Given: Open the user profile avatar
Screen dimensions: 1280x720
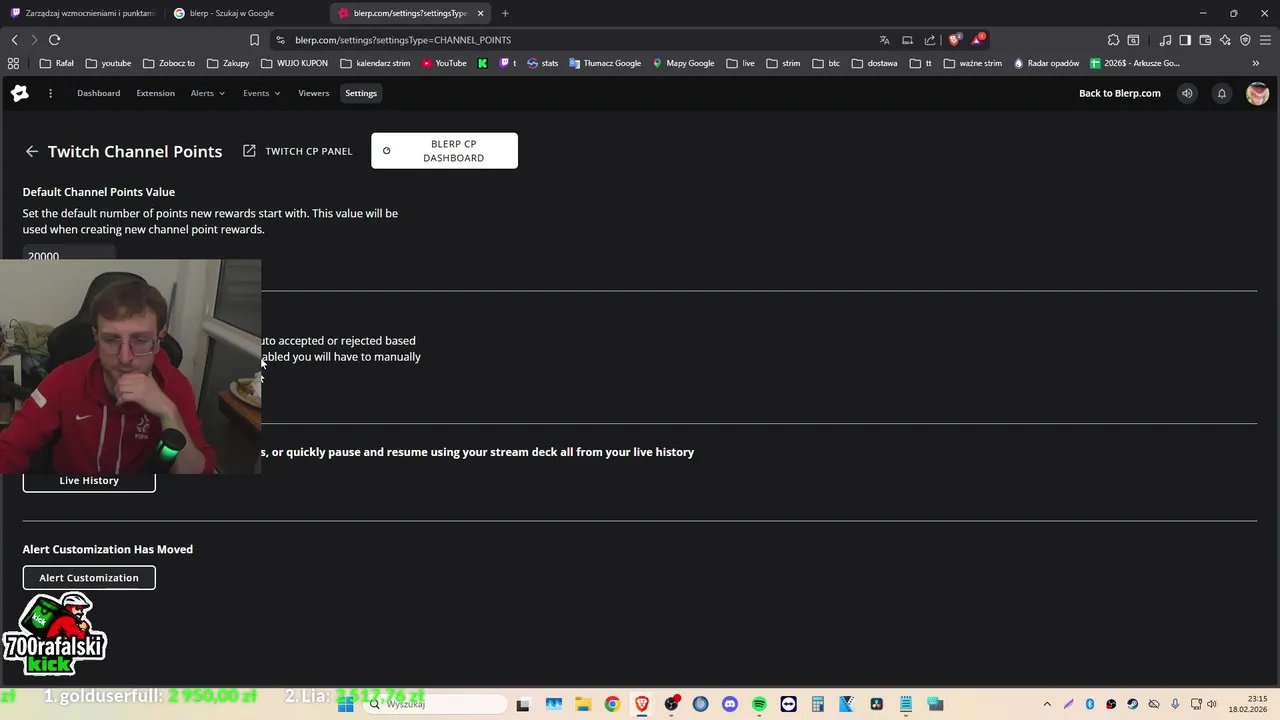Looking at the screenshot, I should (1257, 93).
